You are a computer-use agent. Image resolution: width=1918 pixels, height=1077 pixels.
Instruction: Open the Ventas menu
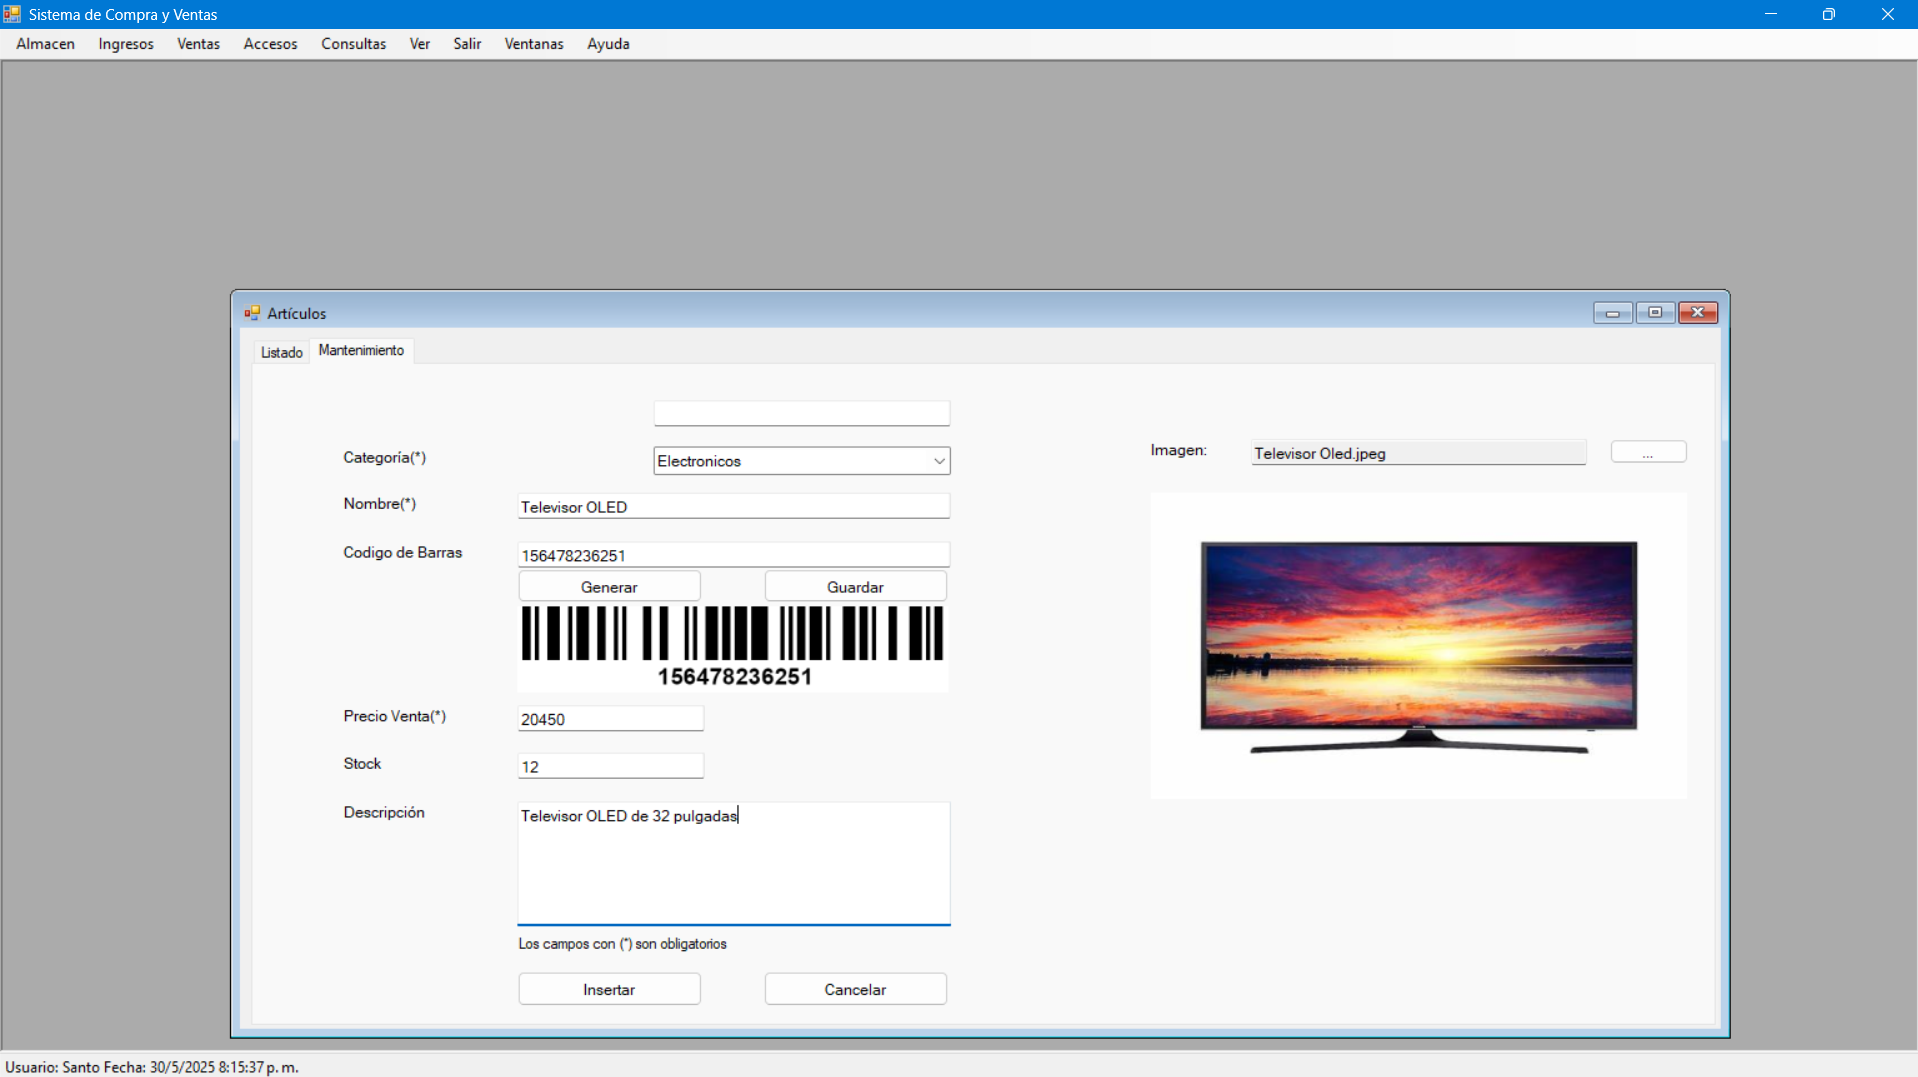[x=198, y=44]
